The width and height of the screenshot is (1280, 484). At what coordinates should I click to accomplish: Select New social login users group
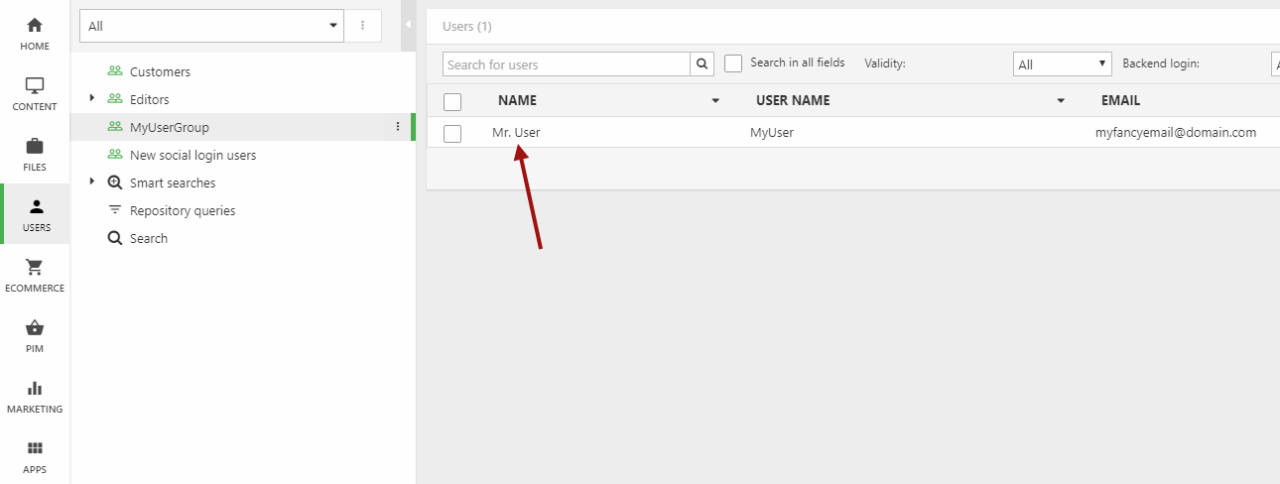tap(192, 155)
